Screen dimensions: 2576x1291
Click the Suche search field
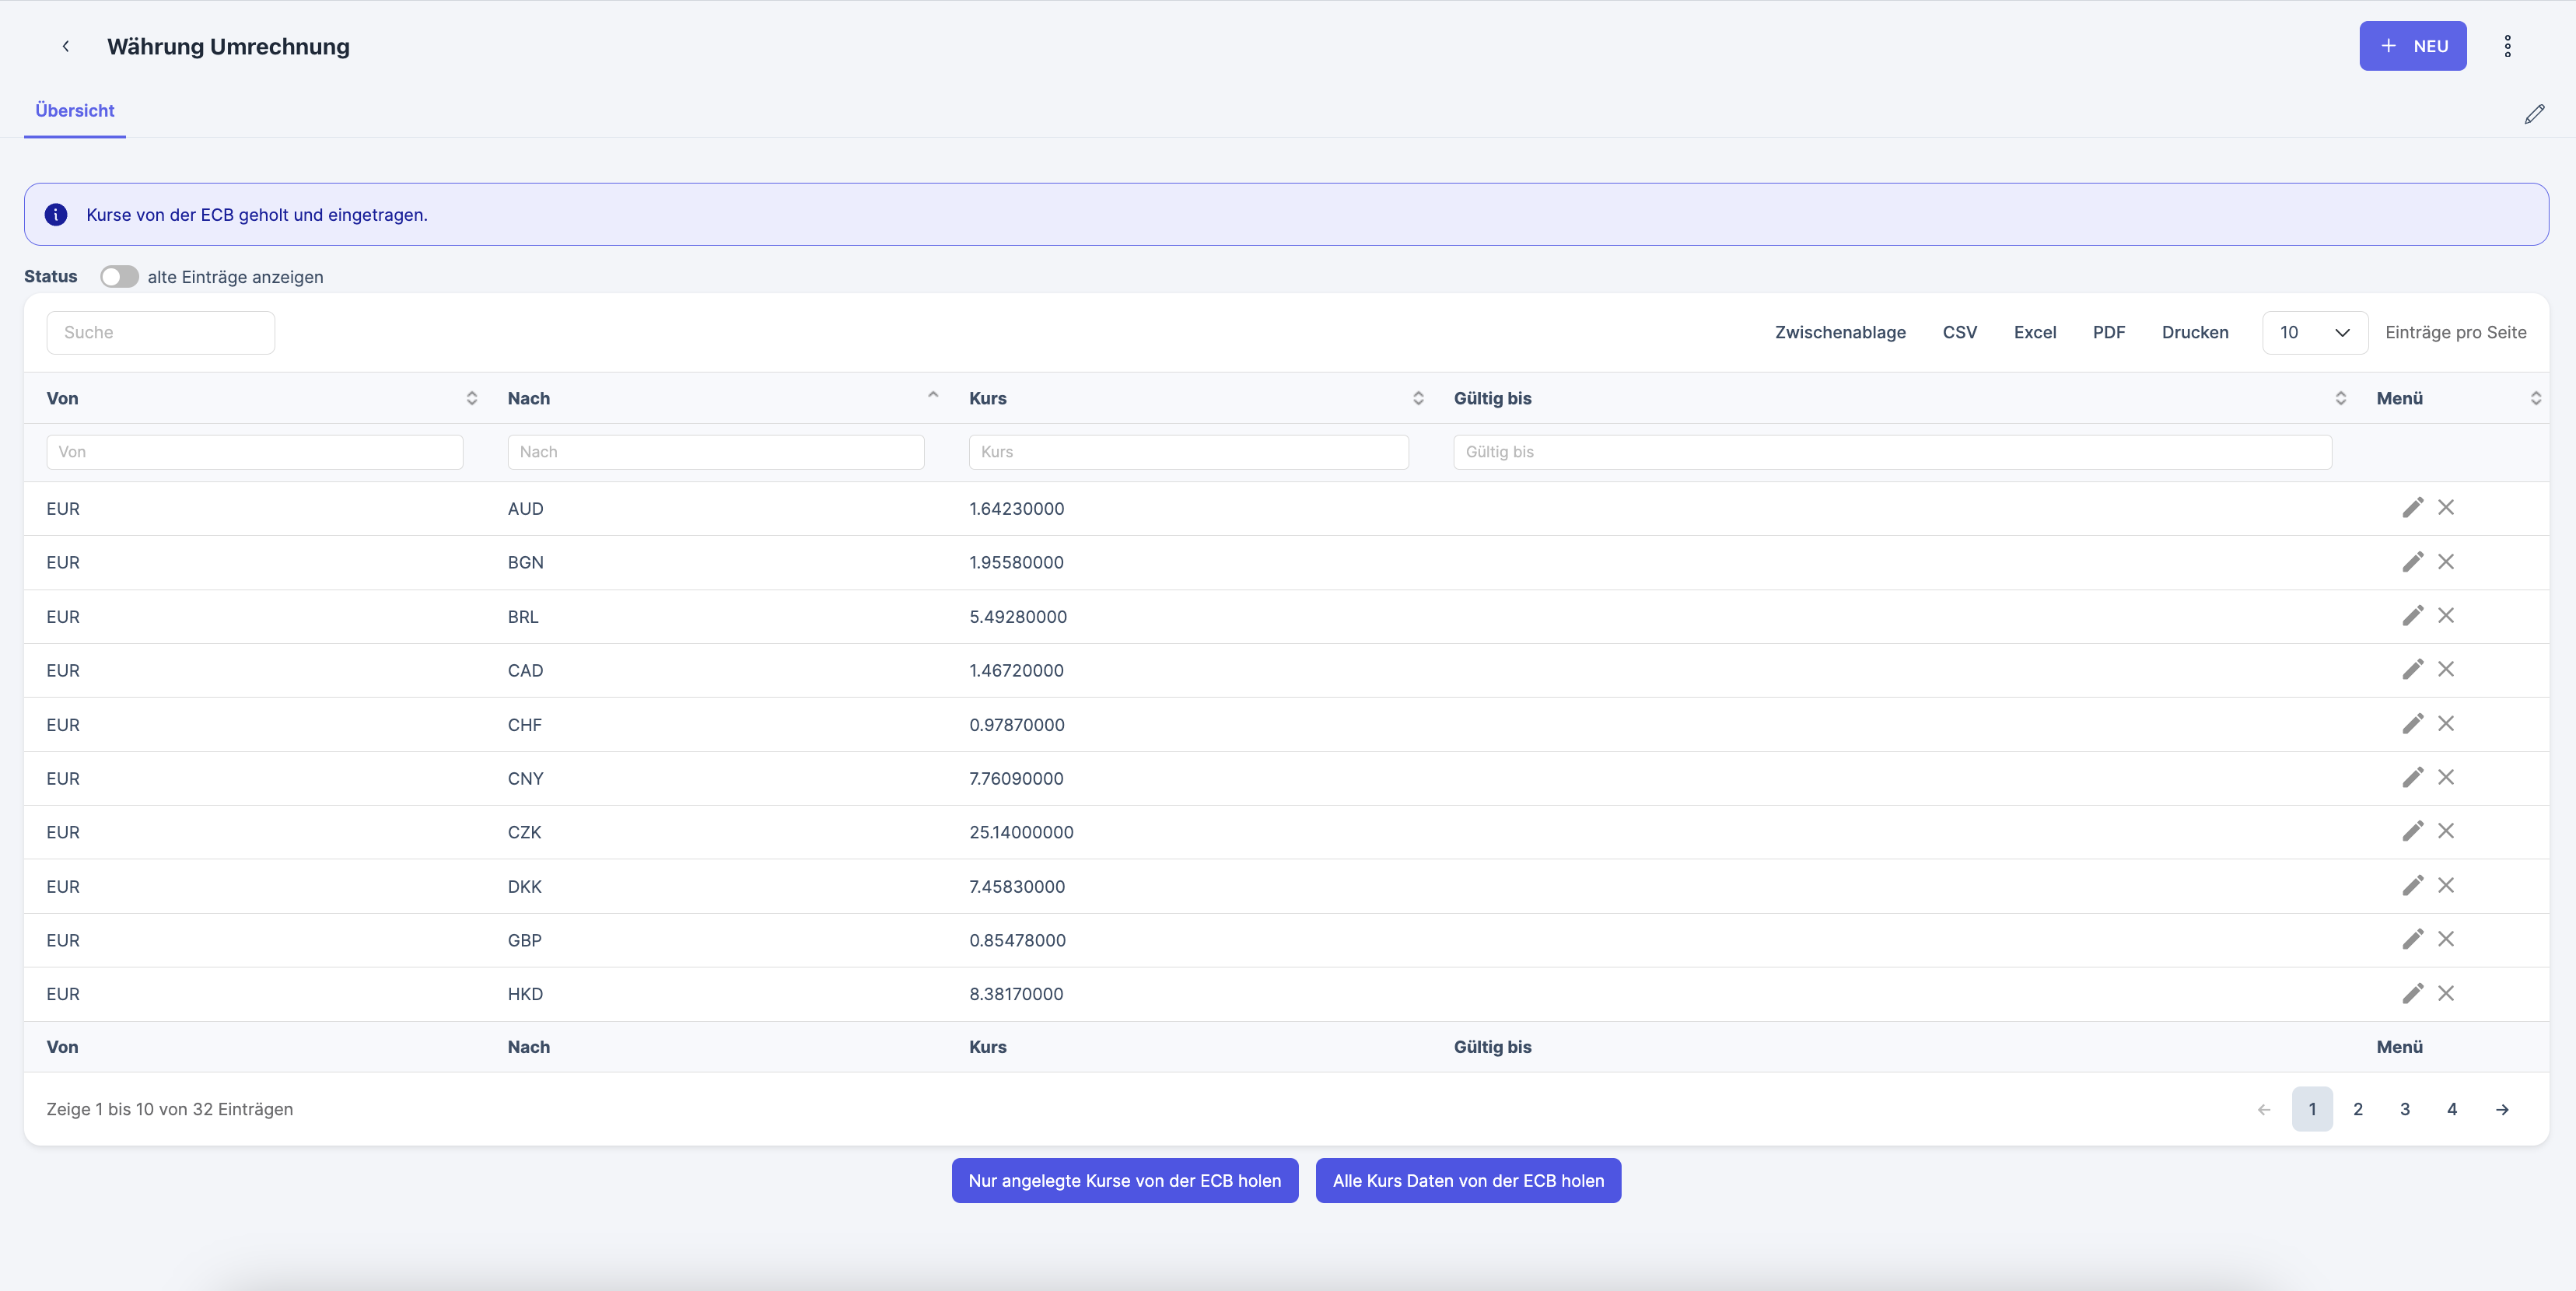pos(160,332)
